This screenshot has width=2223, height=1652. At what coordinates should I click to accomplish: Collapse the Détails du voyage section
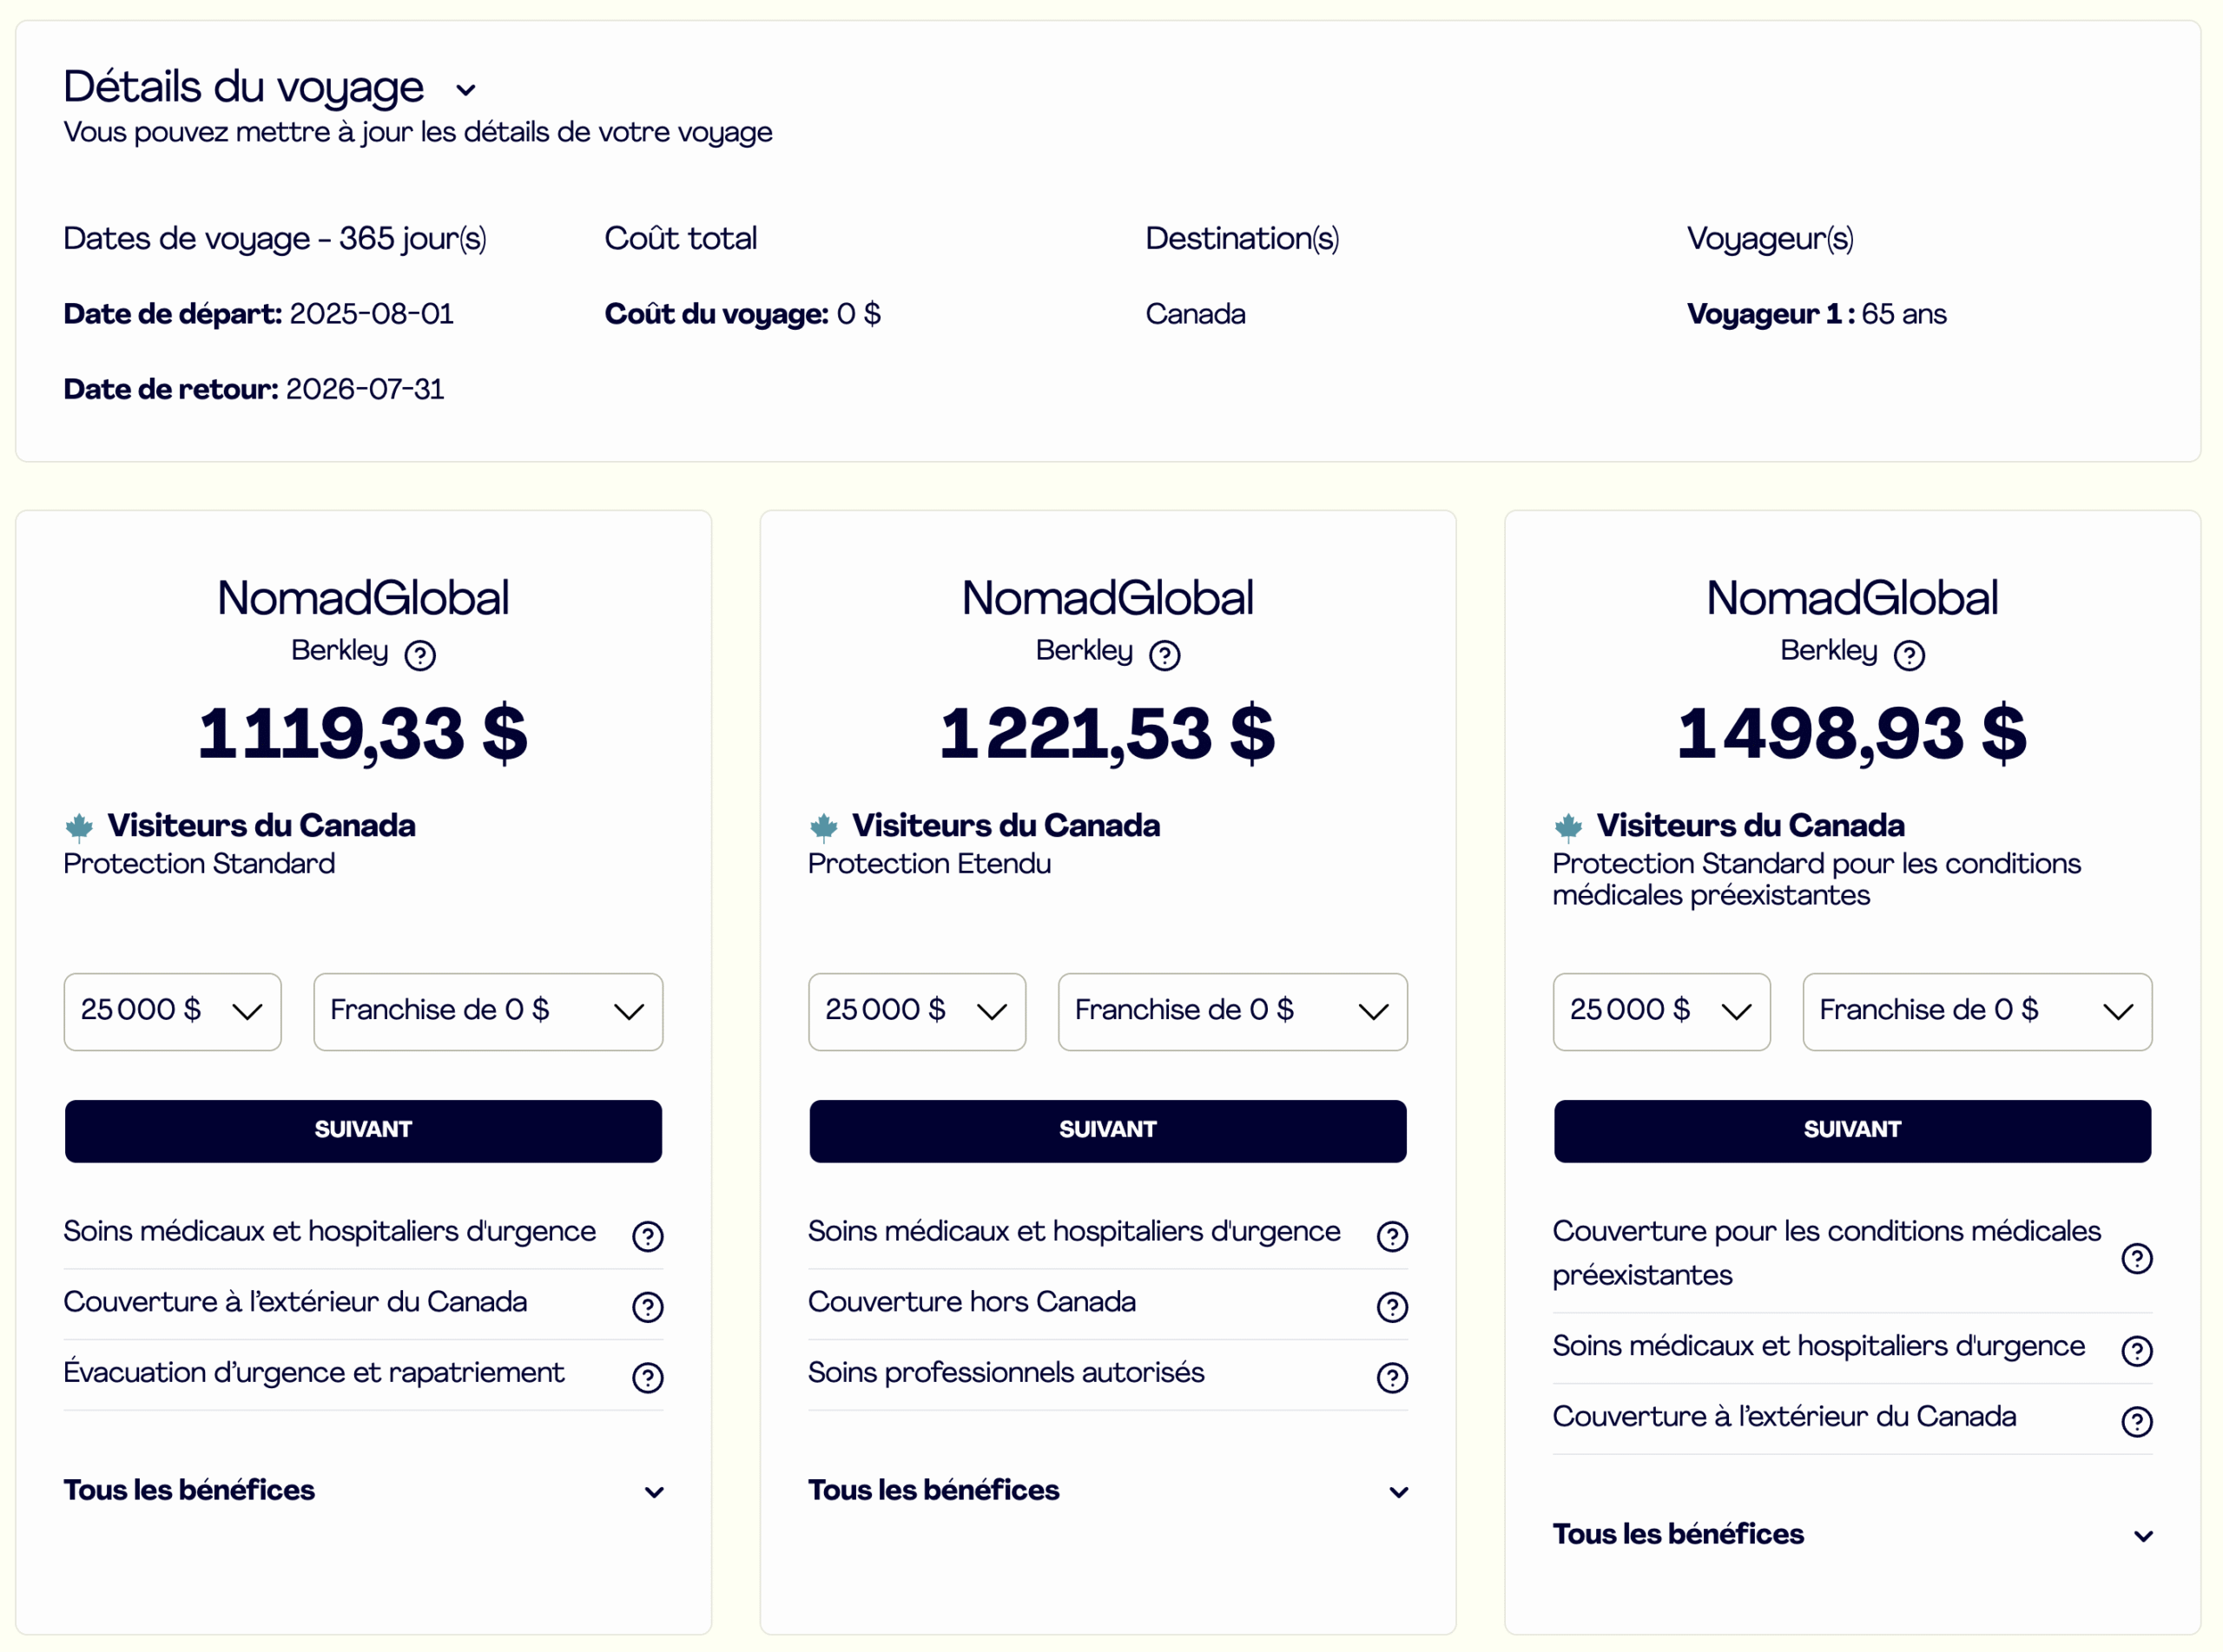[466, 89]
